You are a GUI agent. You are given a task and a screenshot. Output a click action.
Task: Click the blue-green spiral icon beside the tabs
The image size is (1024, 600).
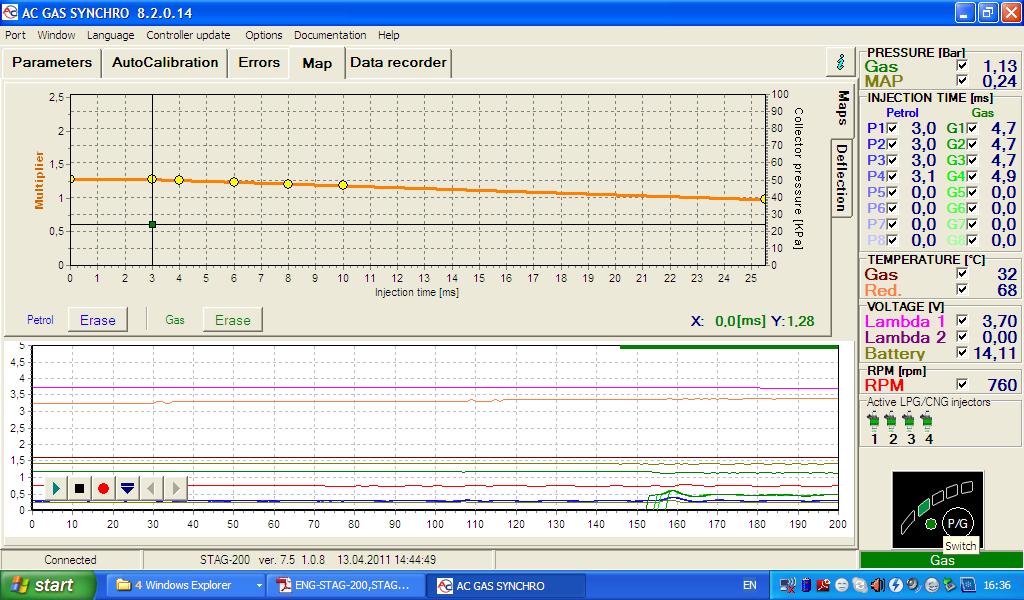[841, 62]
